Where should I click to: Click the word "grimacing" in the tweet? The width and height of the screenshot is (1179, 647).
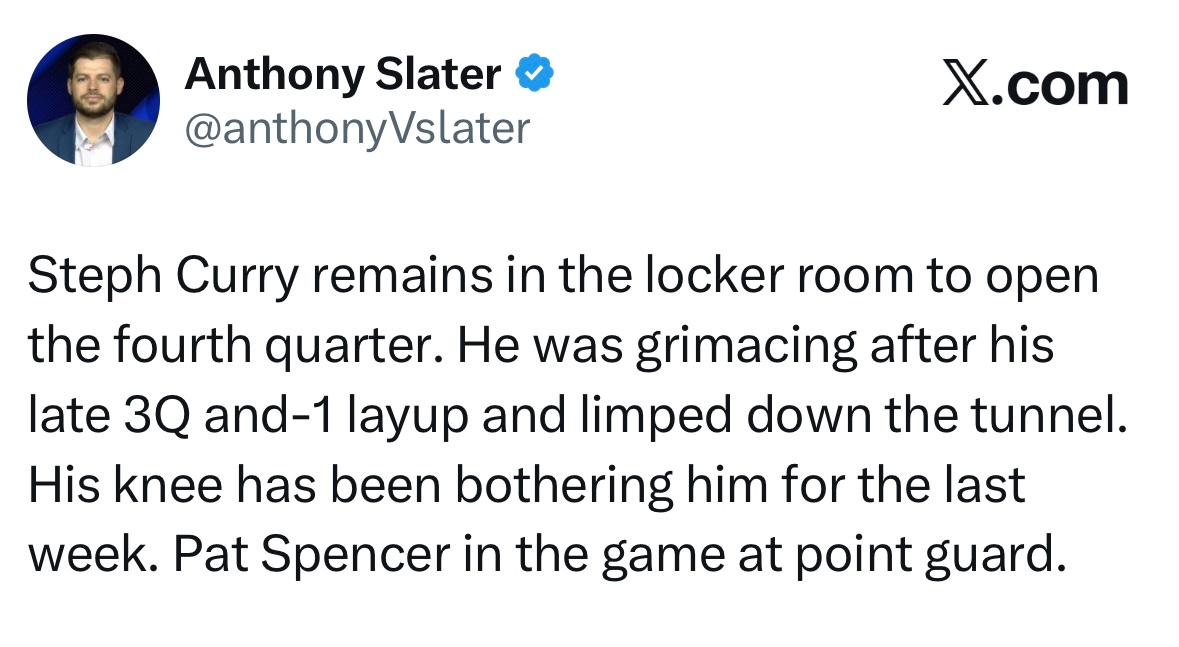pos(746,346)
